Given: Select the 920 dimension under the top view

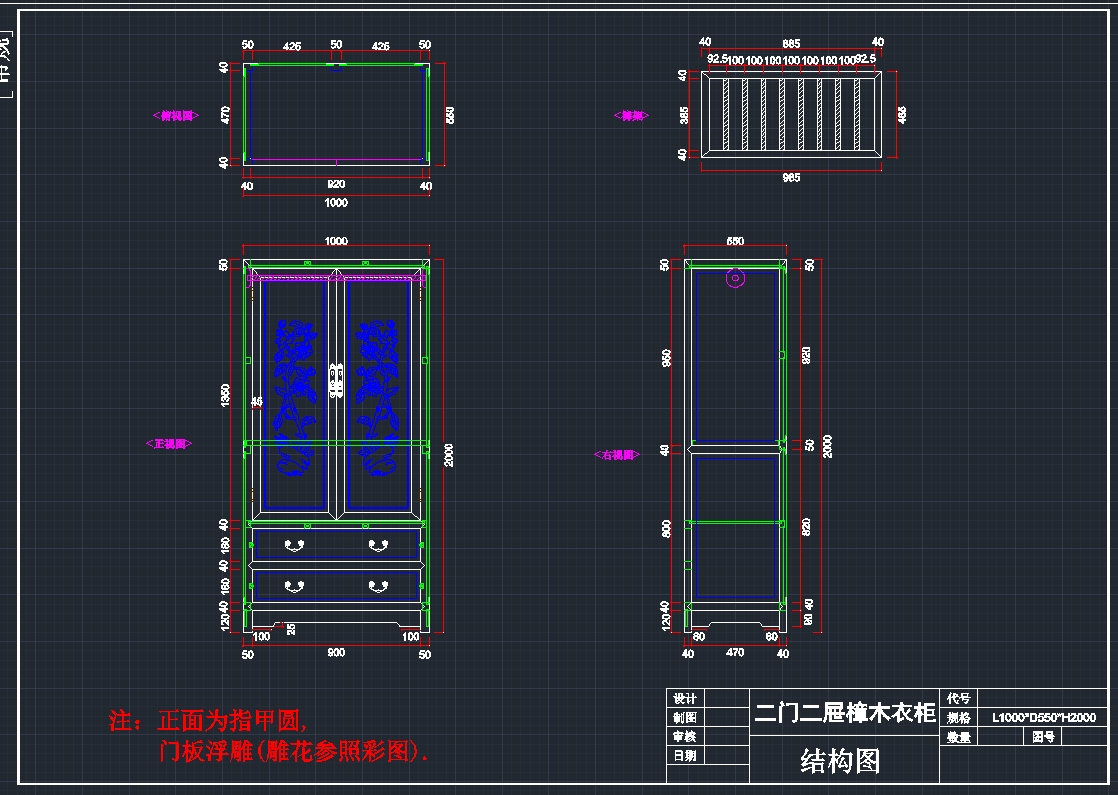Looking at the screenshot, I should [336, 184].
